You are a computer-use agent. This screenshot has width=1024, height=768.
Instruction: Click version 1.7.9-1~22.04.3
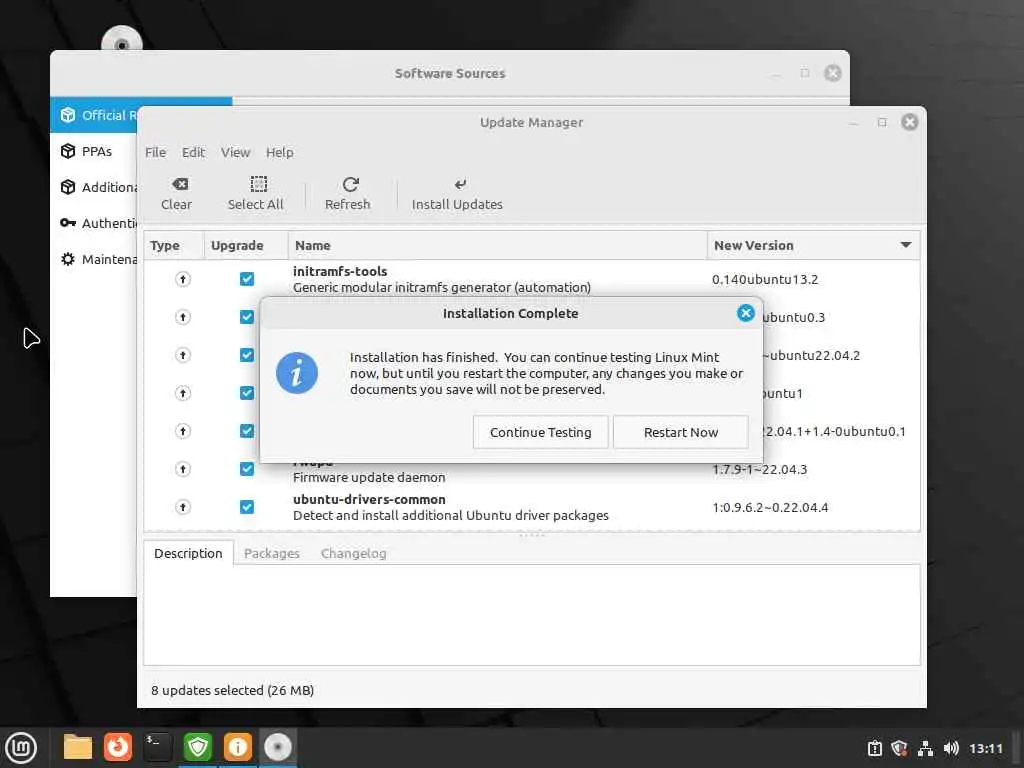click(x=760, y=470)
